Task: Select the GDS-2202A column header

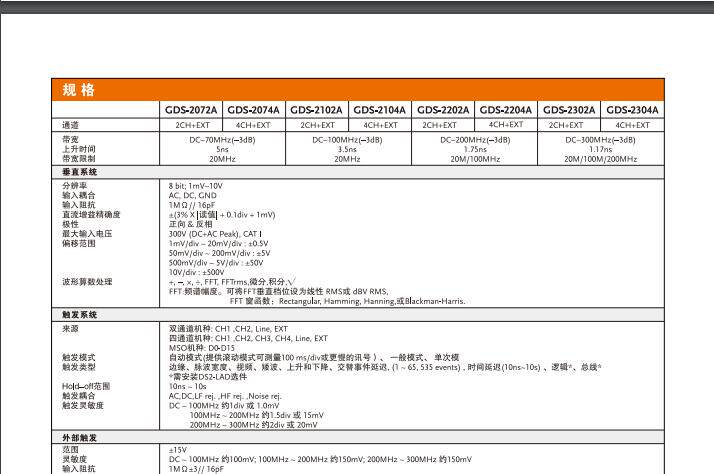Action: (x=443, y=110)
